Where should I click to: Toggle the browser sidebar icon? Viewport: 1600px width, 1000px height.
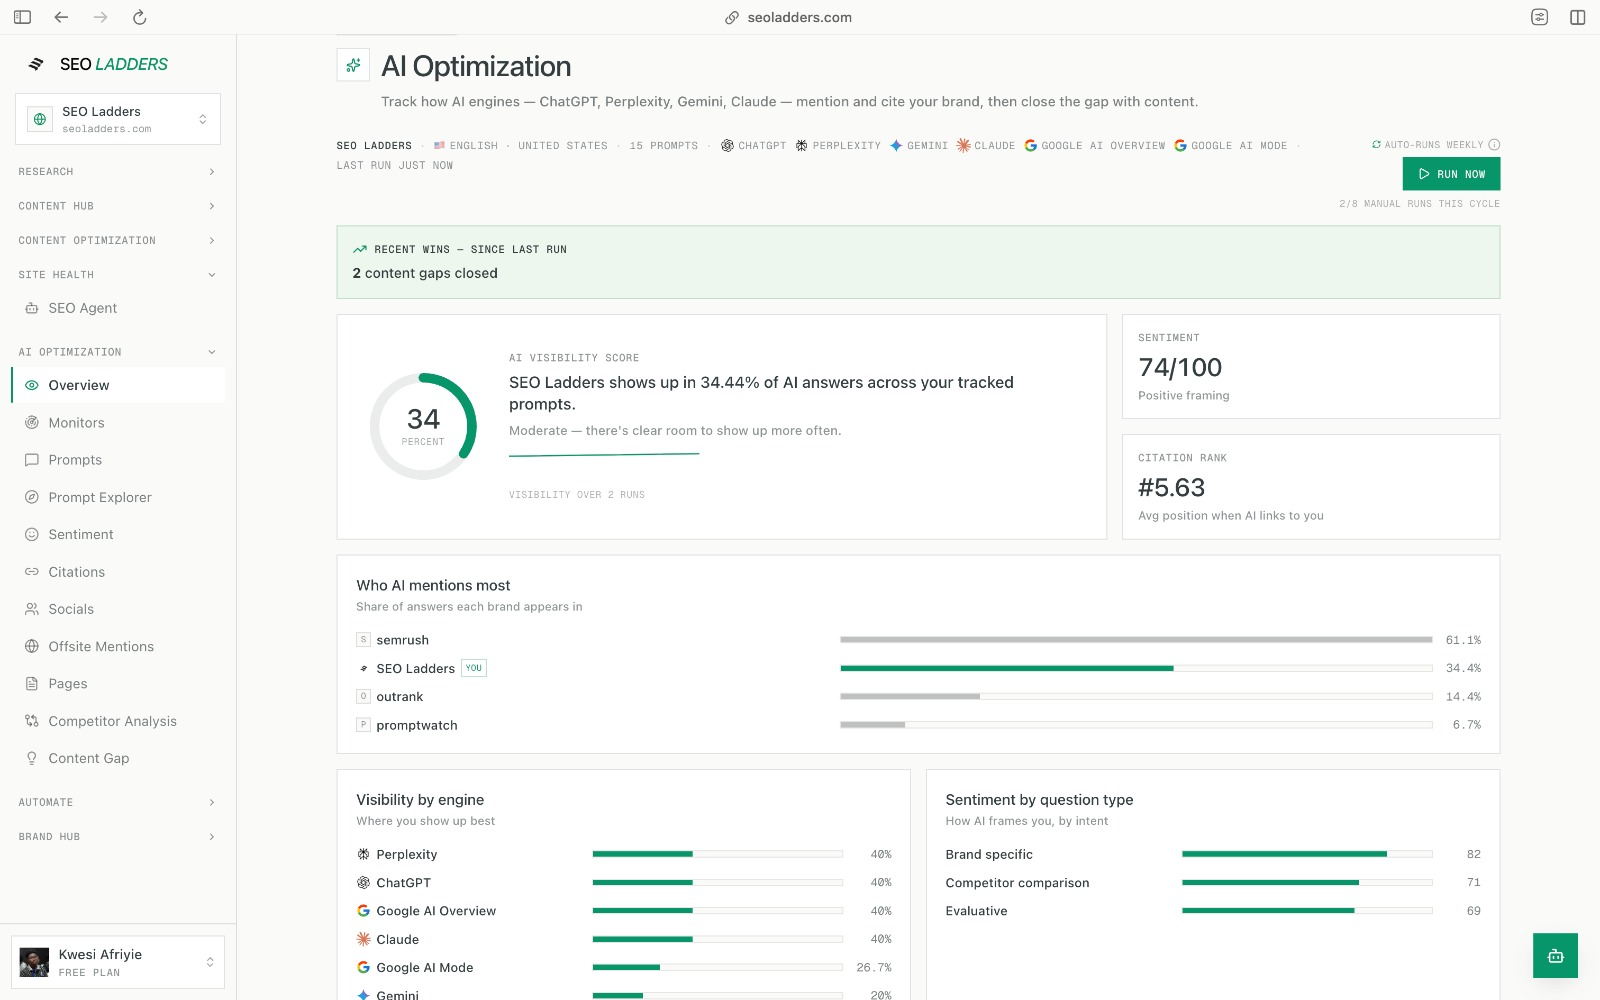coord(22,17)
